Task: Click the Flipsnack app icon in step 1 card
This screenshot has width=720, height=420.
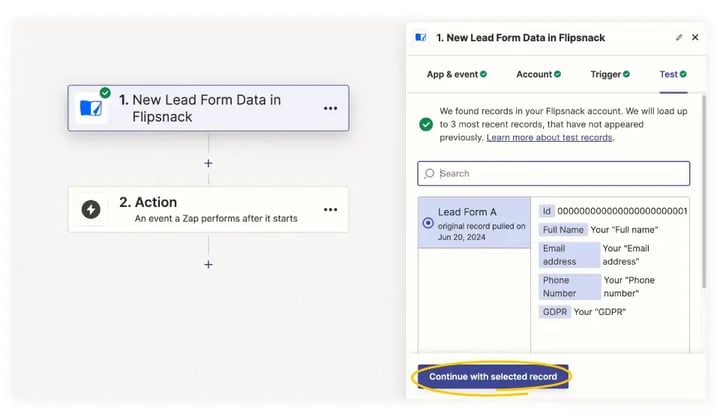Action: click(x=91, y=108)
